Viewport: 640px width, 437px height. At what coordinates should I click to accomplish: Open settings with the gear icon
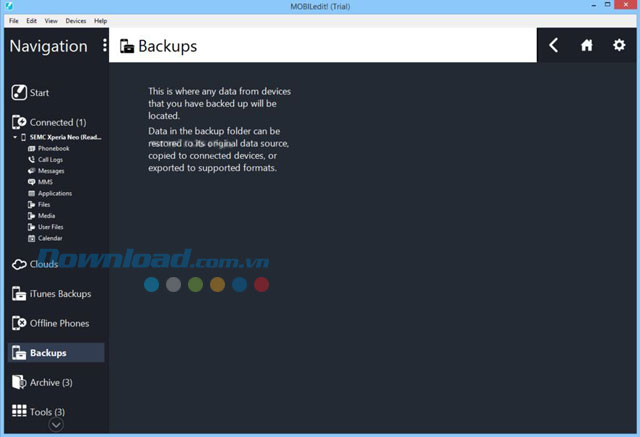point(619,46)
